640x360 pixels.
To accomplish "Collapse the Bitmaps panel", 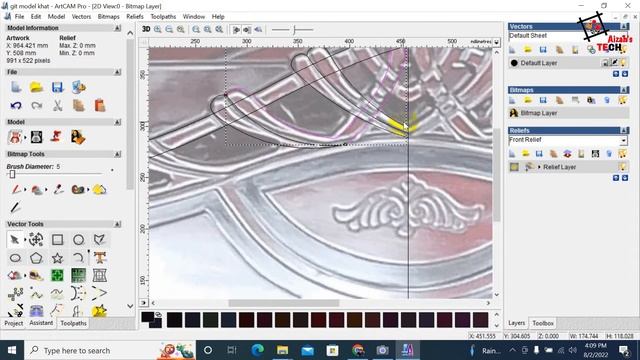I will point(624,90).
